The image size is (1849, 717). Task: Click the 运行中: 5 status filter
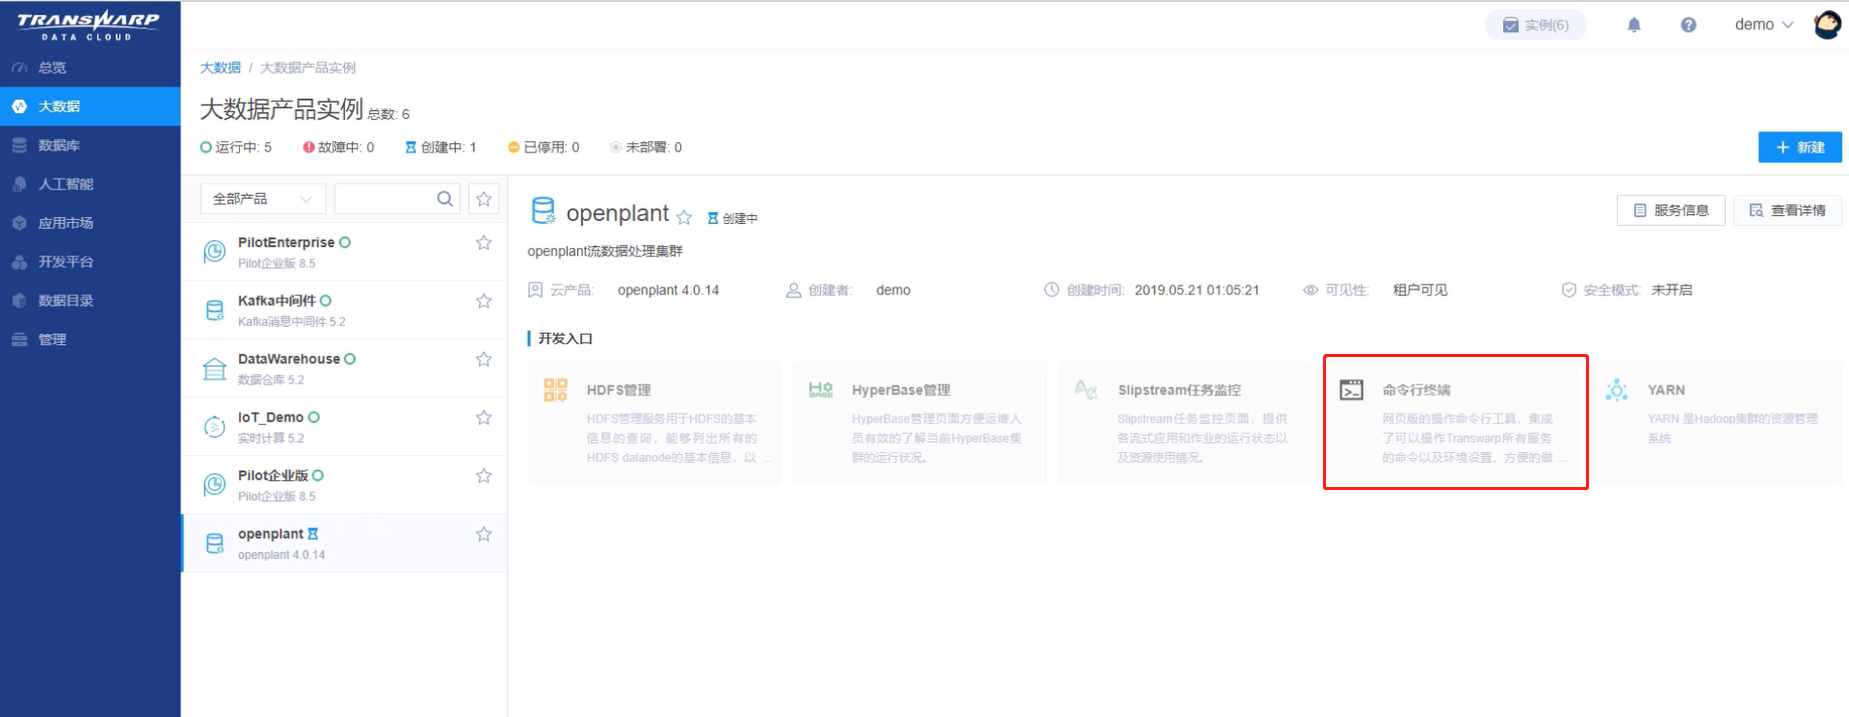click(x=236, y=147)
